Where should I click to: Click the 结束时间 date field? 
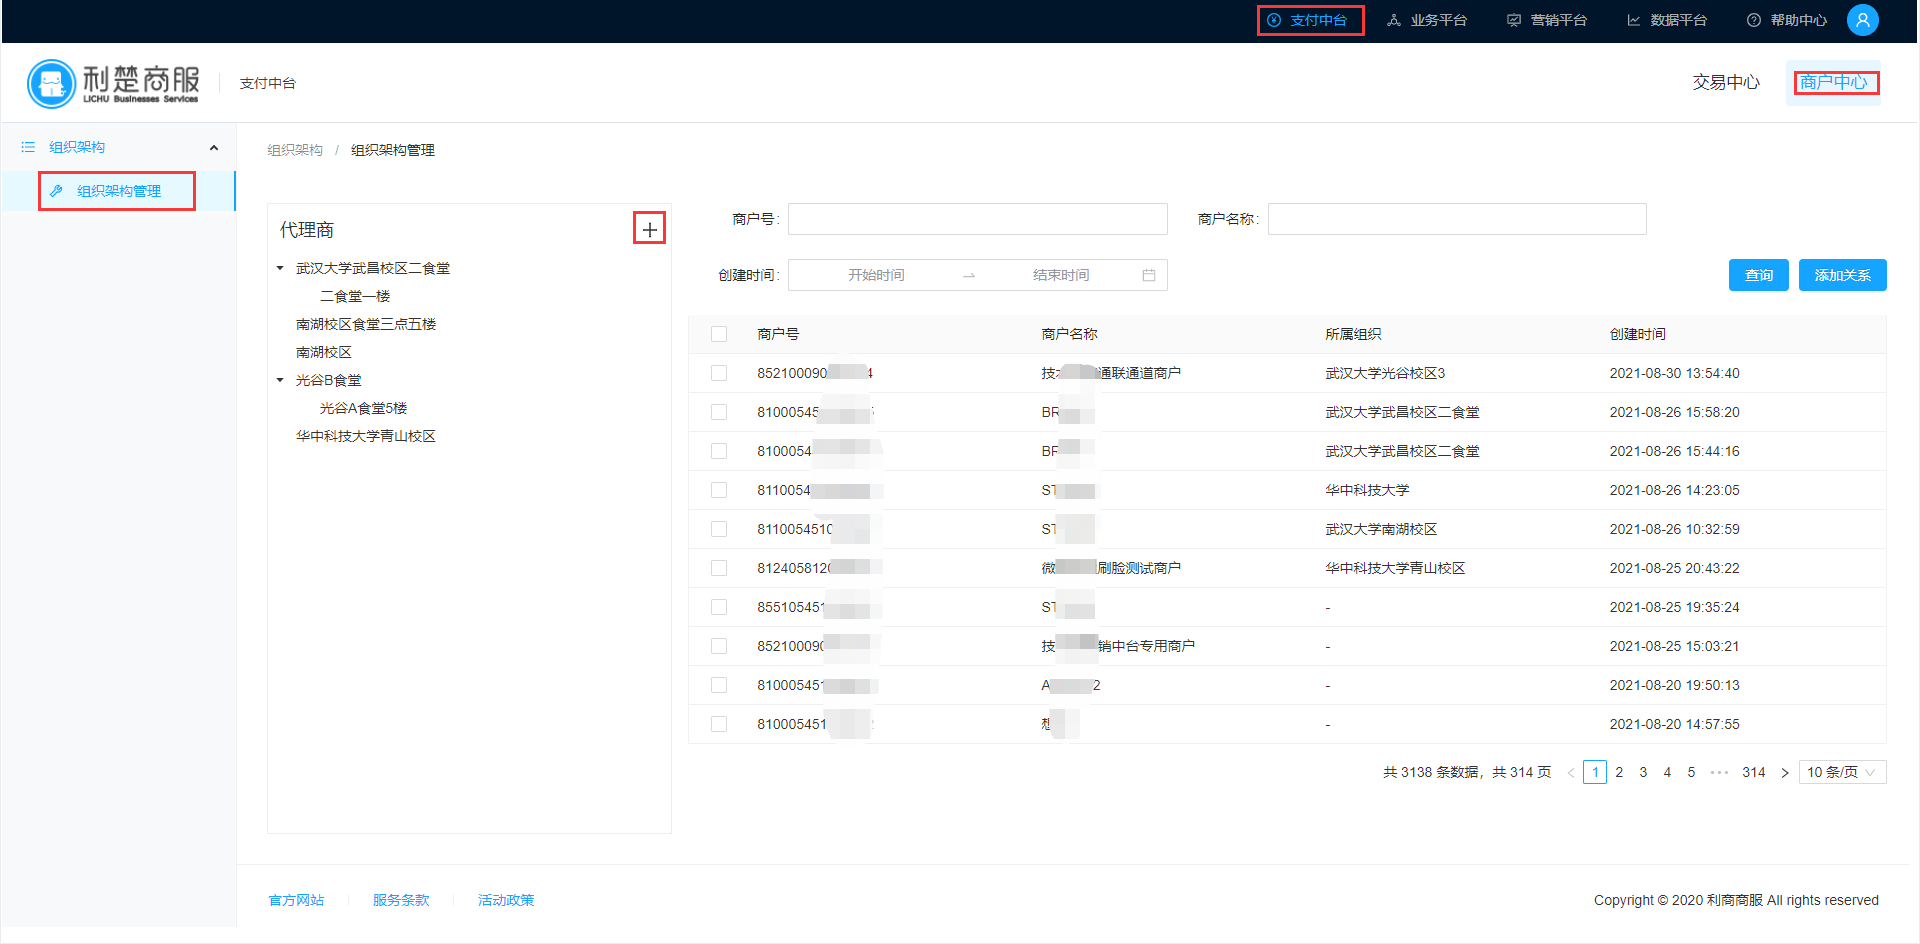pos(1061,275)
